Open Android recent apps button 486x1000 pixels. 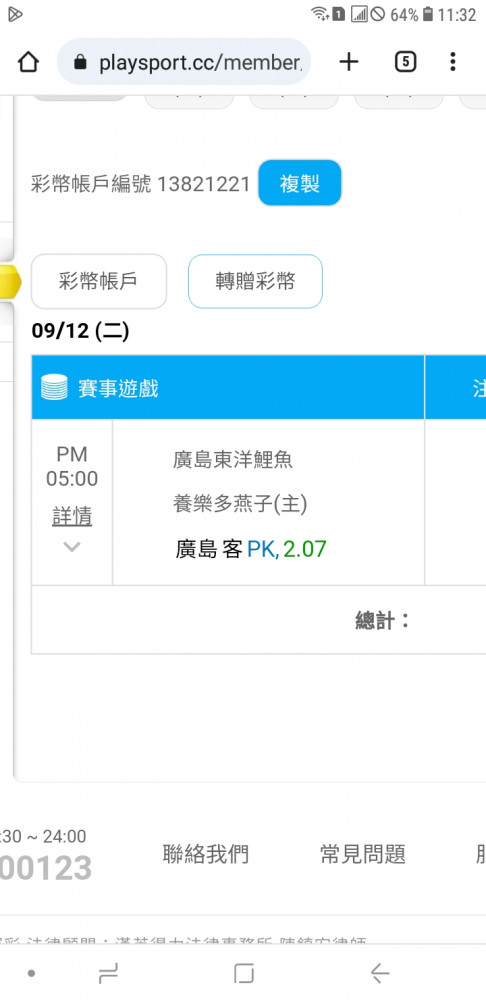[x=108, y=973]
